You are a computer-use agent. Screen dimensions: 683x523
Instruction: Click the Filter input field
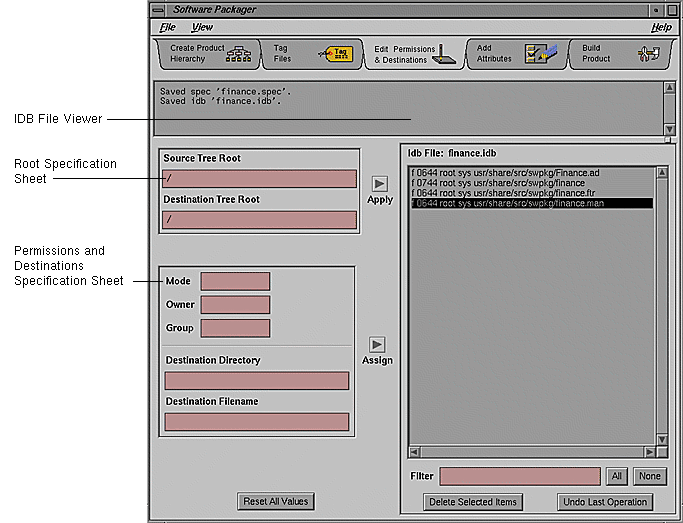(x=520, y=476)
